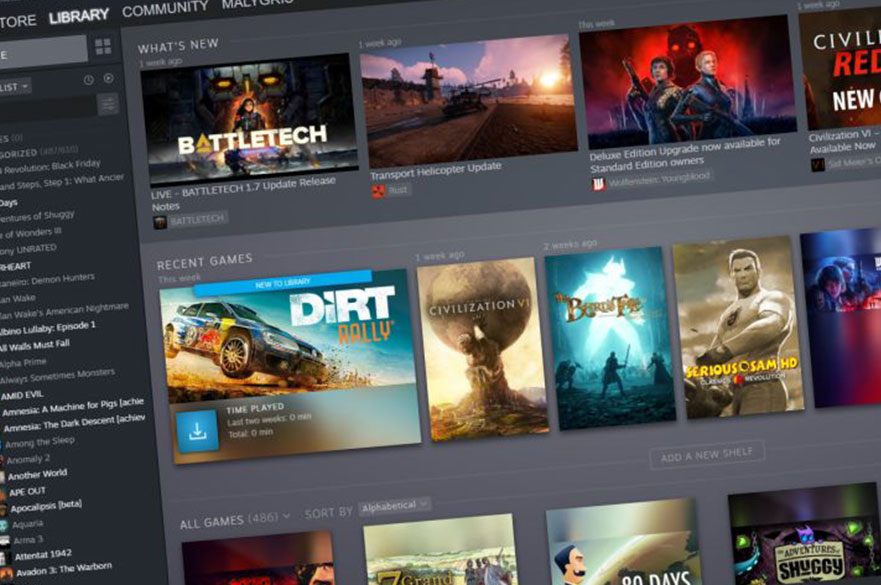
Task: Select Amnesia: A Machine for Pigs
Action: (73, 407)
